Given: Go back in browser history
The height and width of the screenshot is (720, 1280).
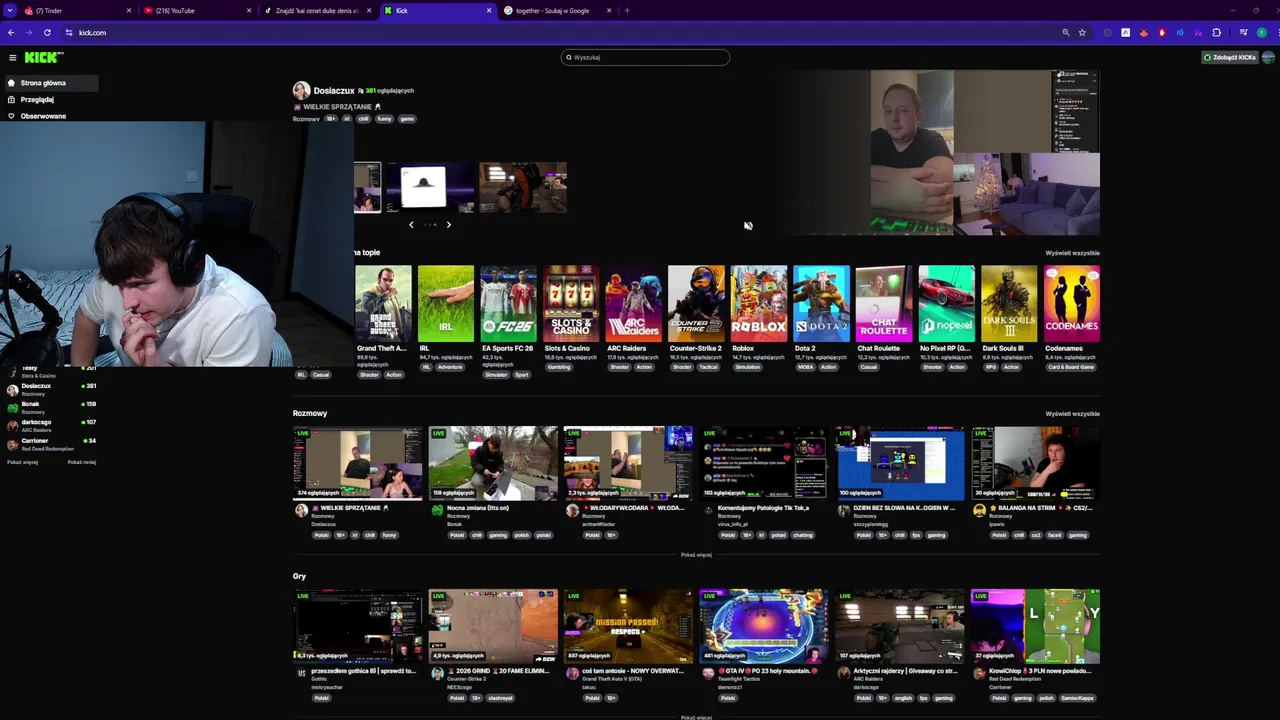Looking at the screenshot, I should tap(11, 32).
